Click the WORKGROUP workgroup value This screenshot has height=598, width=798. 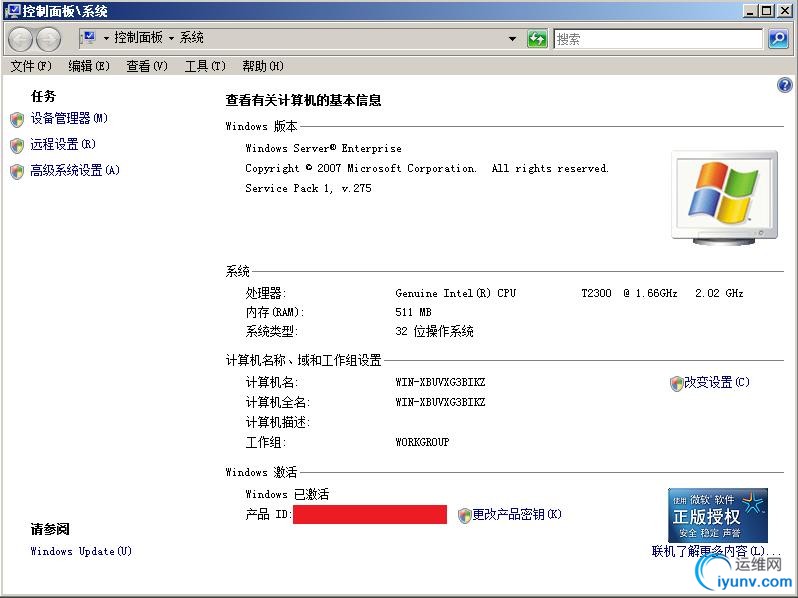422,442
